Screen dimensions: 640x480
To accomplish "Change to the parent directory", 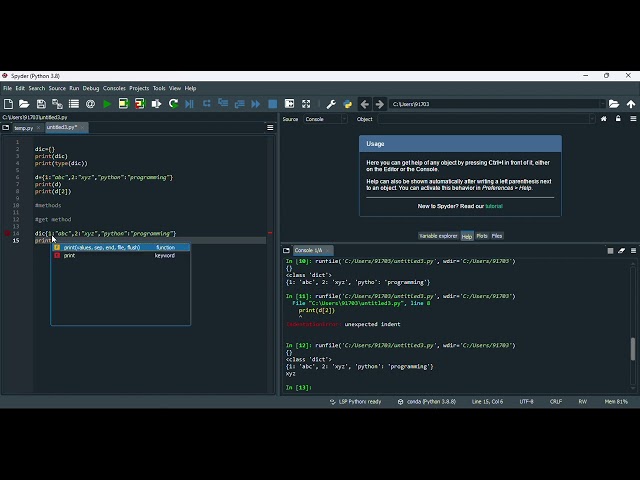I will click(631, 104).
